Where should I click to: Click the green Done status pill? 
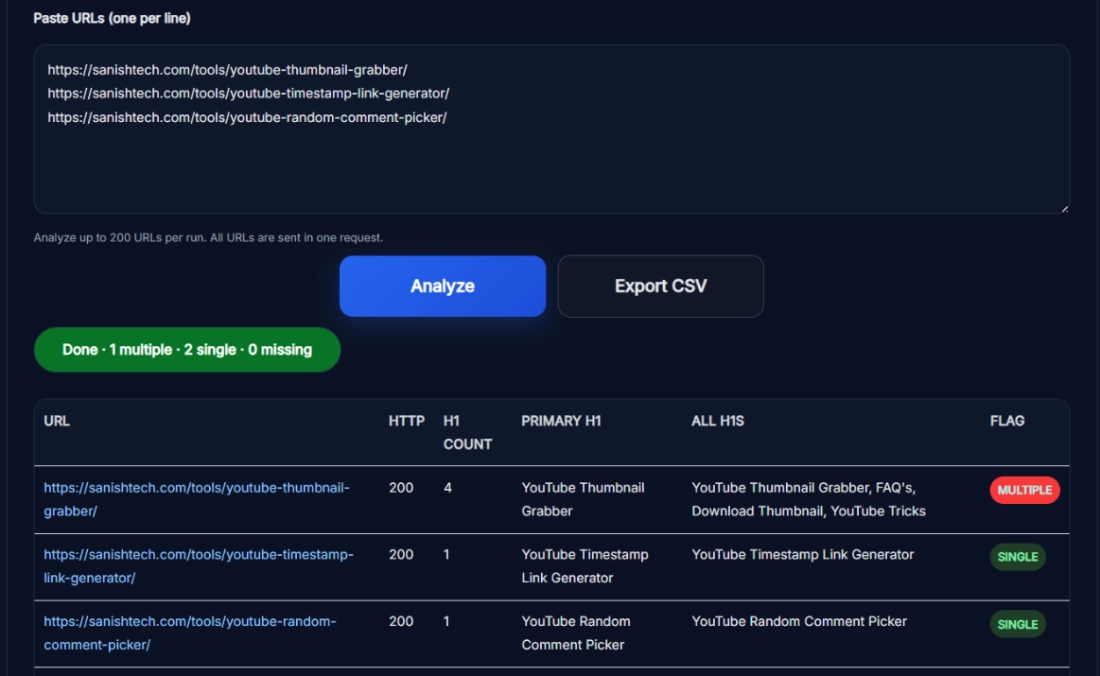(x=187, y=350)
